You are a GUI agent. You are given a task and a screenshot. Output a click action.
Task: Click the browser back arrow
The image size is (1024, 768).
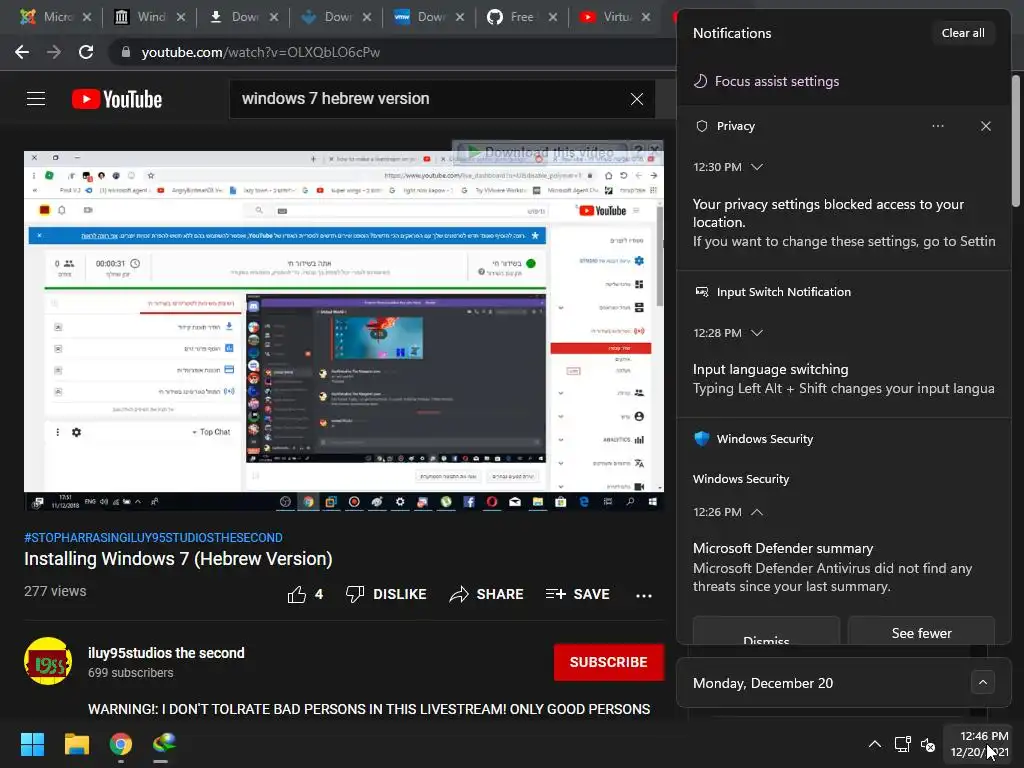pyautogui.click(x=22, y=52)
